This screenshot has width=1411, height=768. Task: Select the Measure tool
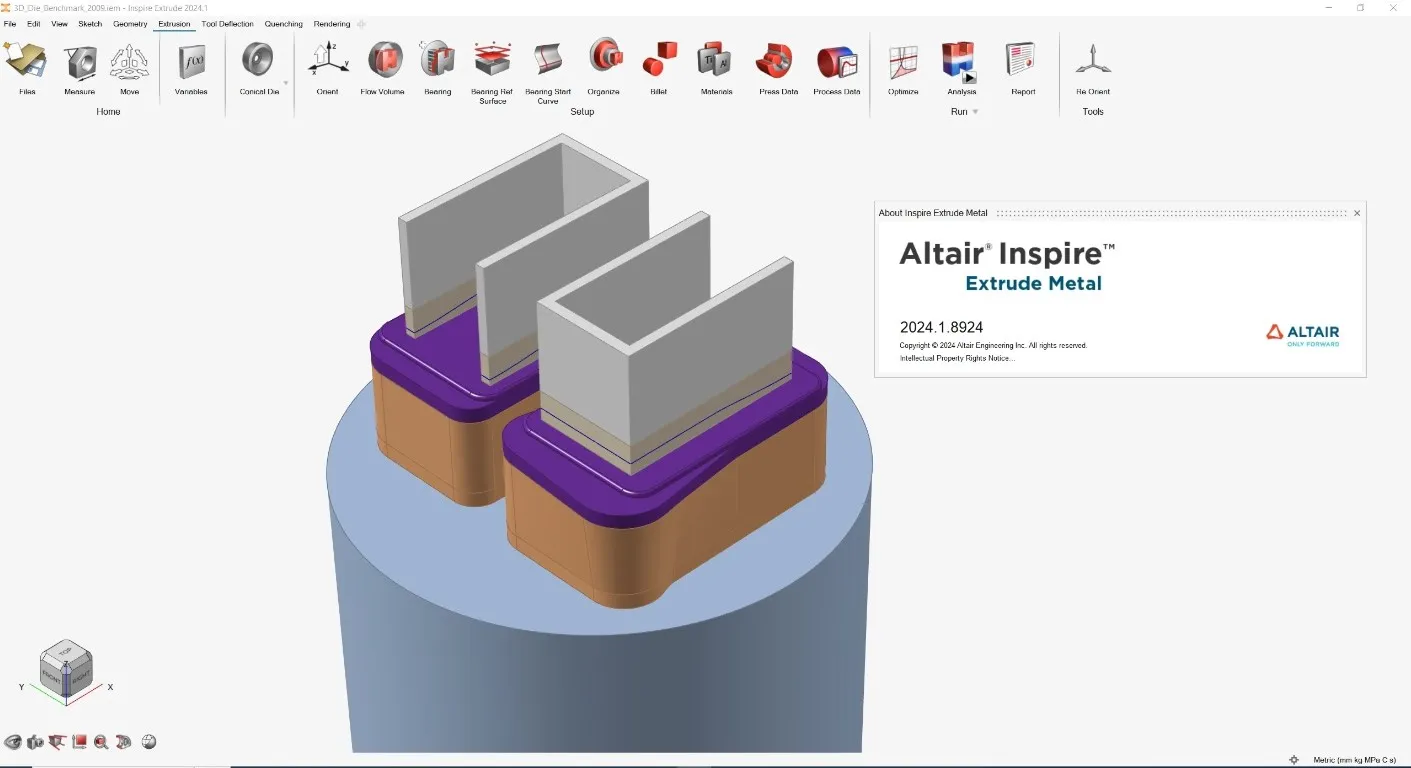pos(80,67)
